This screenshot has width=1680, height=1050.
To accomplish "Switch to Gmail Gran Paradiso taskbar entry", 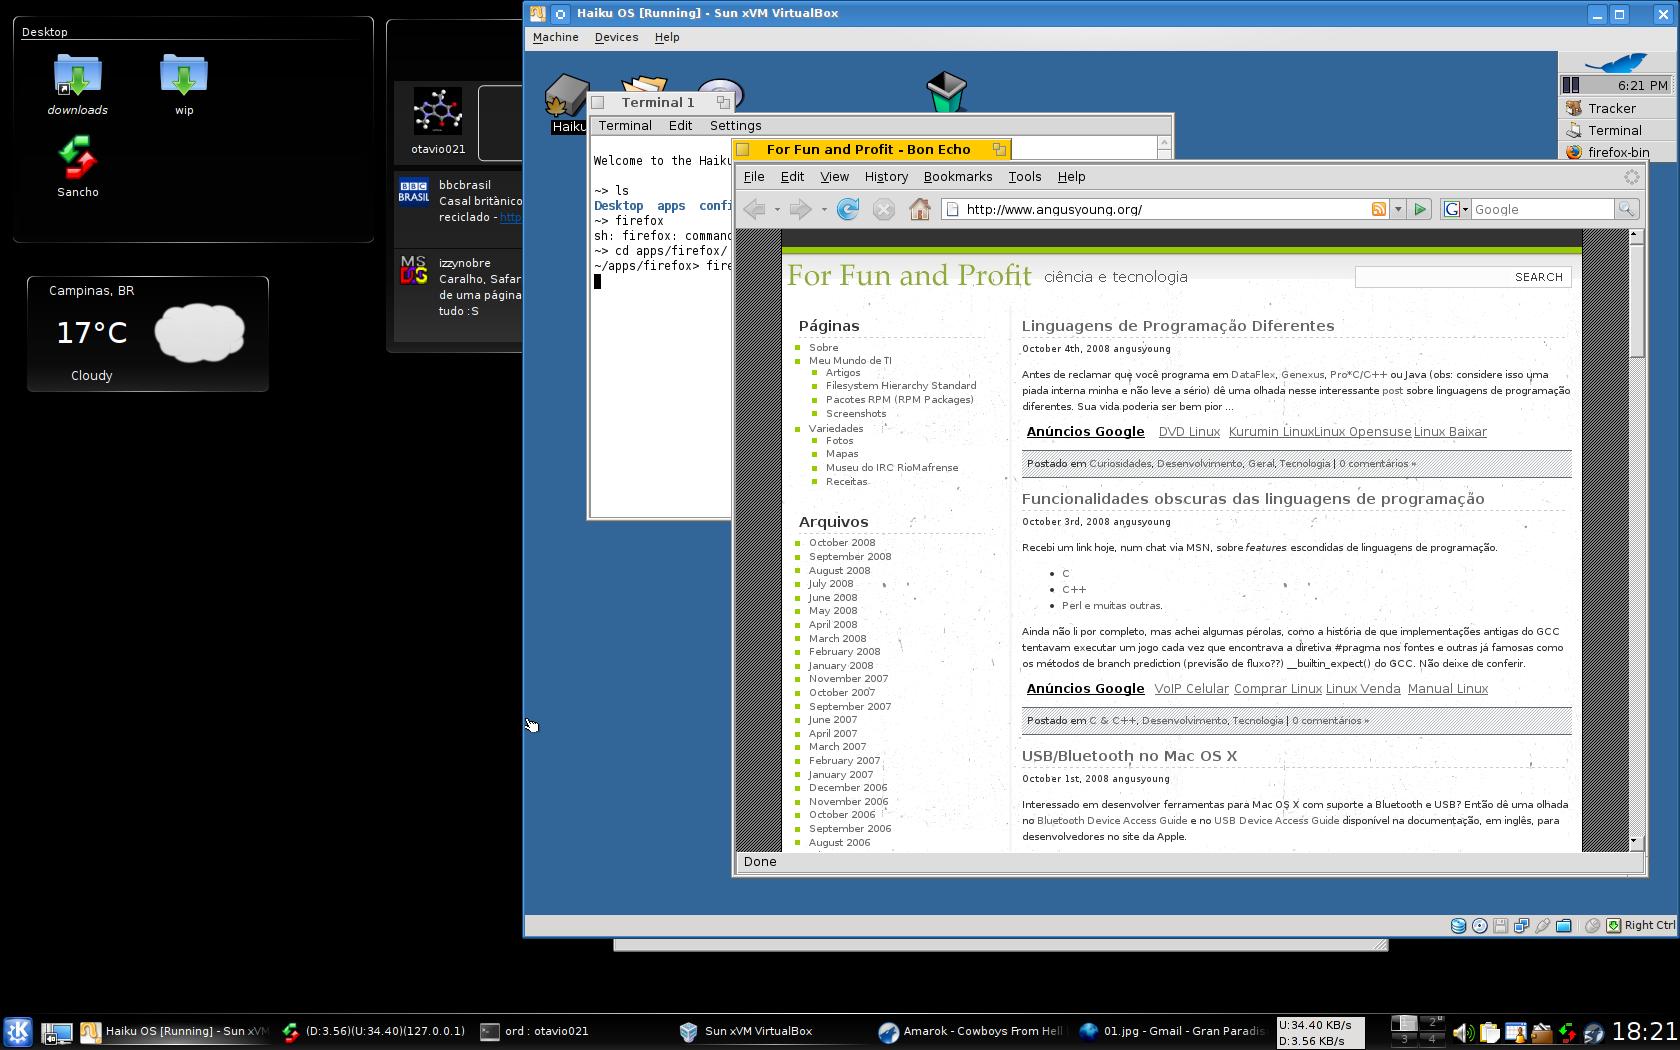I will [1172, 1031].
